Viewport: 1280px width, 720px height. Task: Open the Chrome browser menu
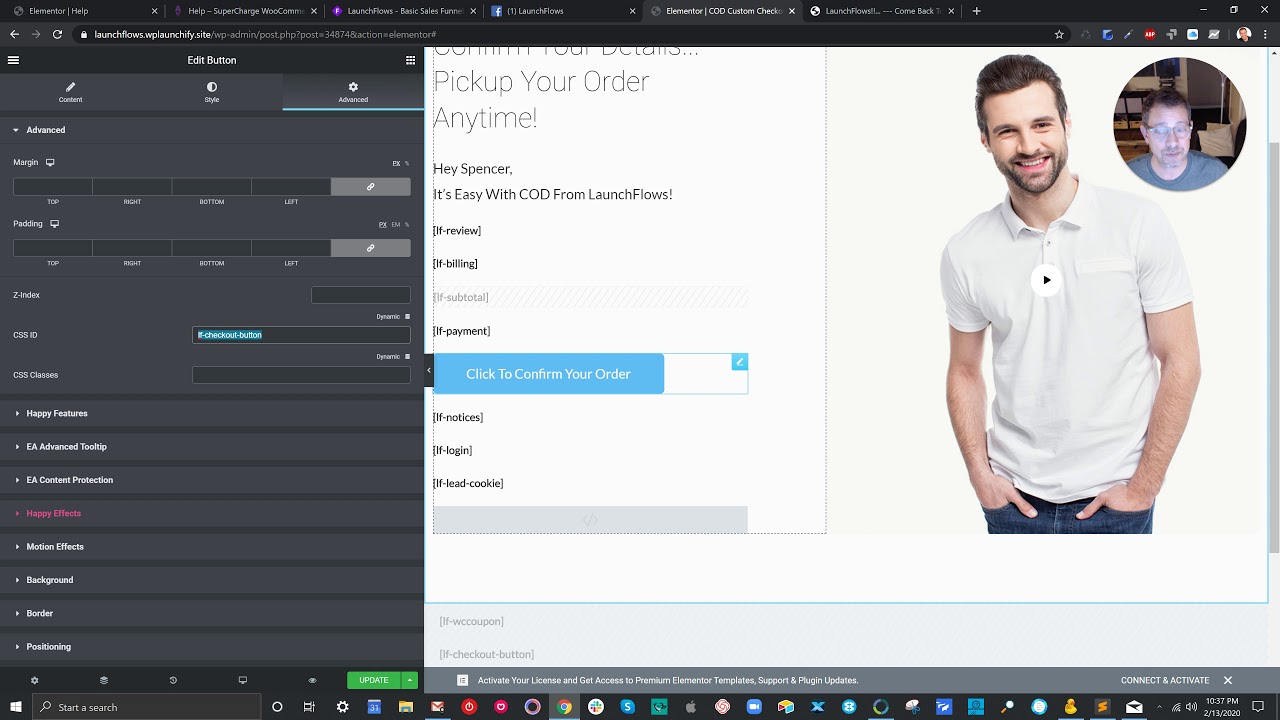tap(1267, 34)
